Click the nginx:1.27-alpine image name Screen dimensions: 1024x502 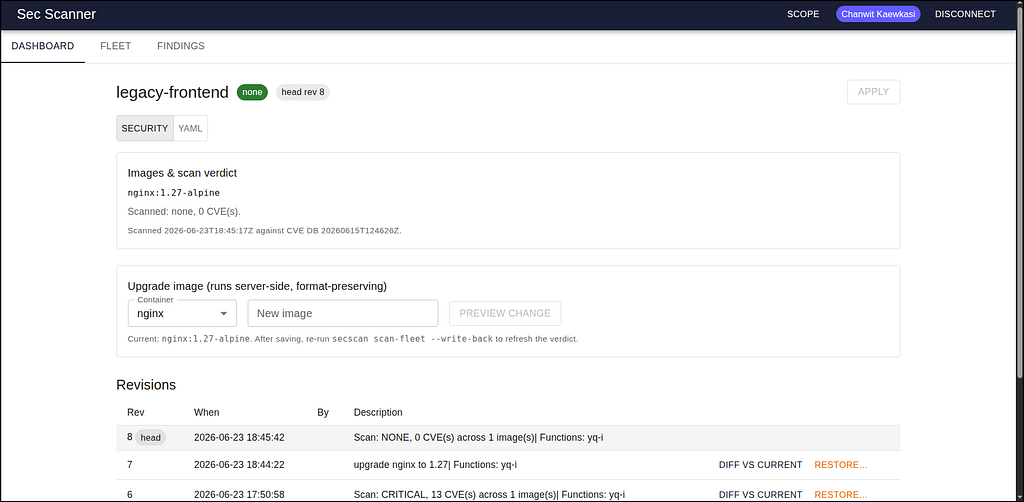pyautogui.click(x=174, y=193)
